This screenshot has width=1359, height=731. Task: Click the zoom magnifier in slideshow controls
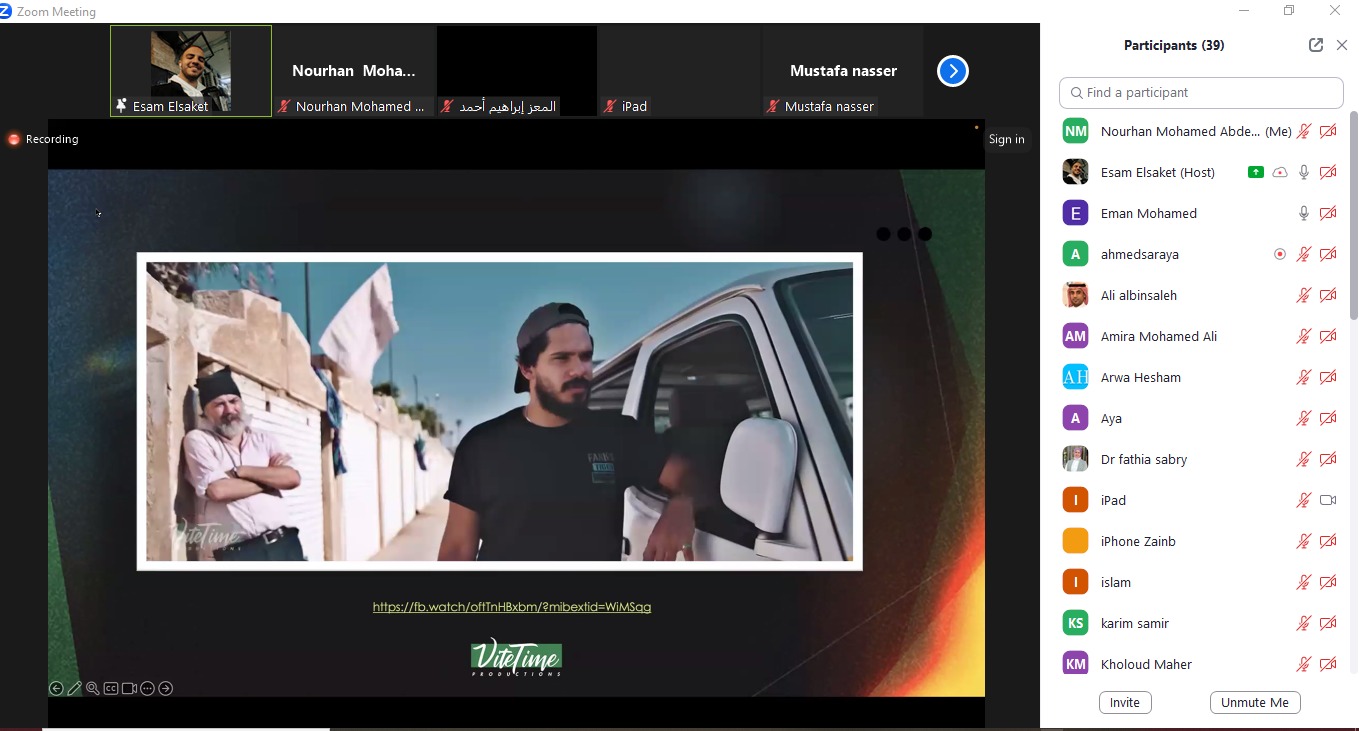coord(92,688)
